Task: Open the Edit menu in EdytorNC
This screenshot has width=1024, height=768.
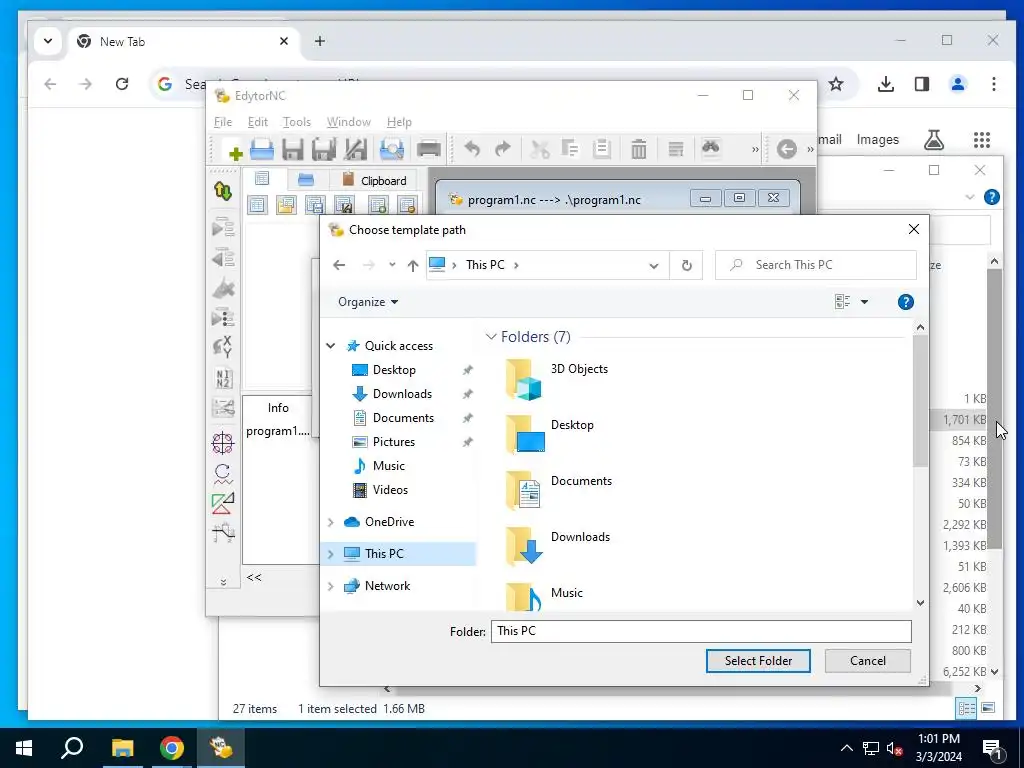Action: 257,122
